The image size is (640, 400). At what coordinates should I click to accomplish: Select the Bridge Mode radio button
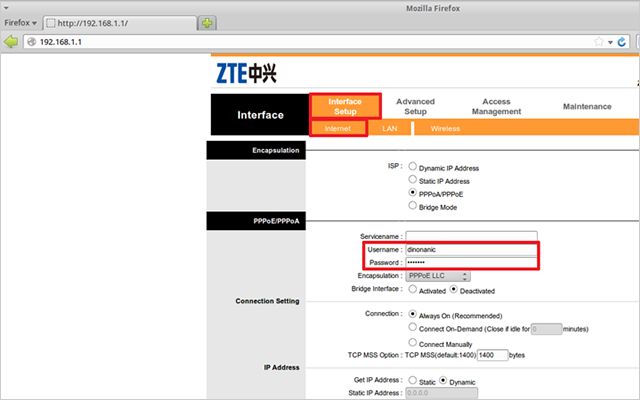point(413,206)
